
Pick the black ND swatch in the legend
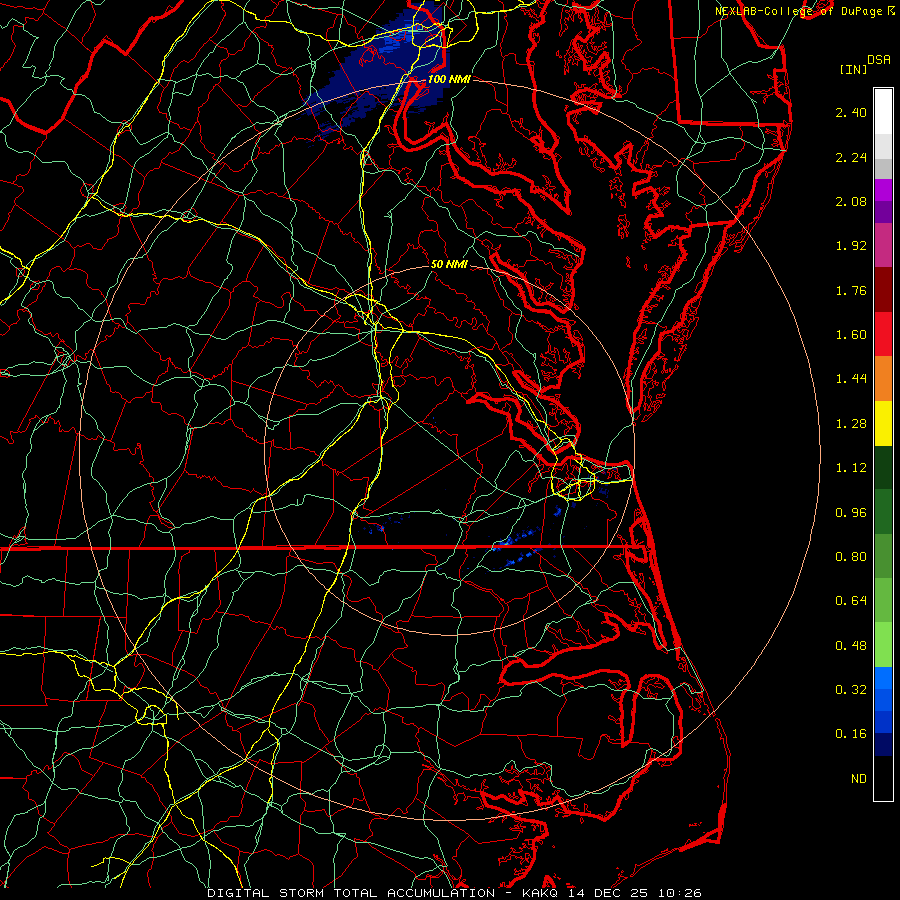click(x=883, y=778)
